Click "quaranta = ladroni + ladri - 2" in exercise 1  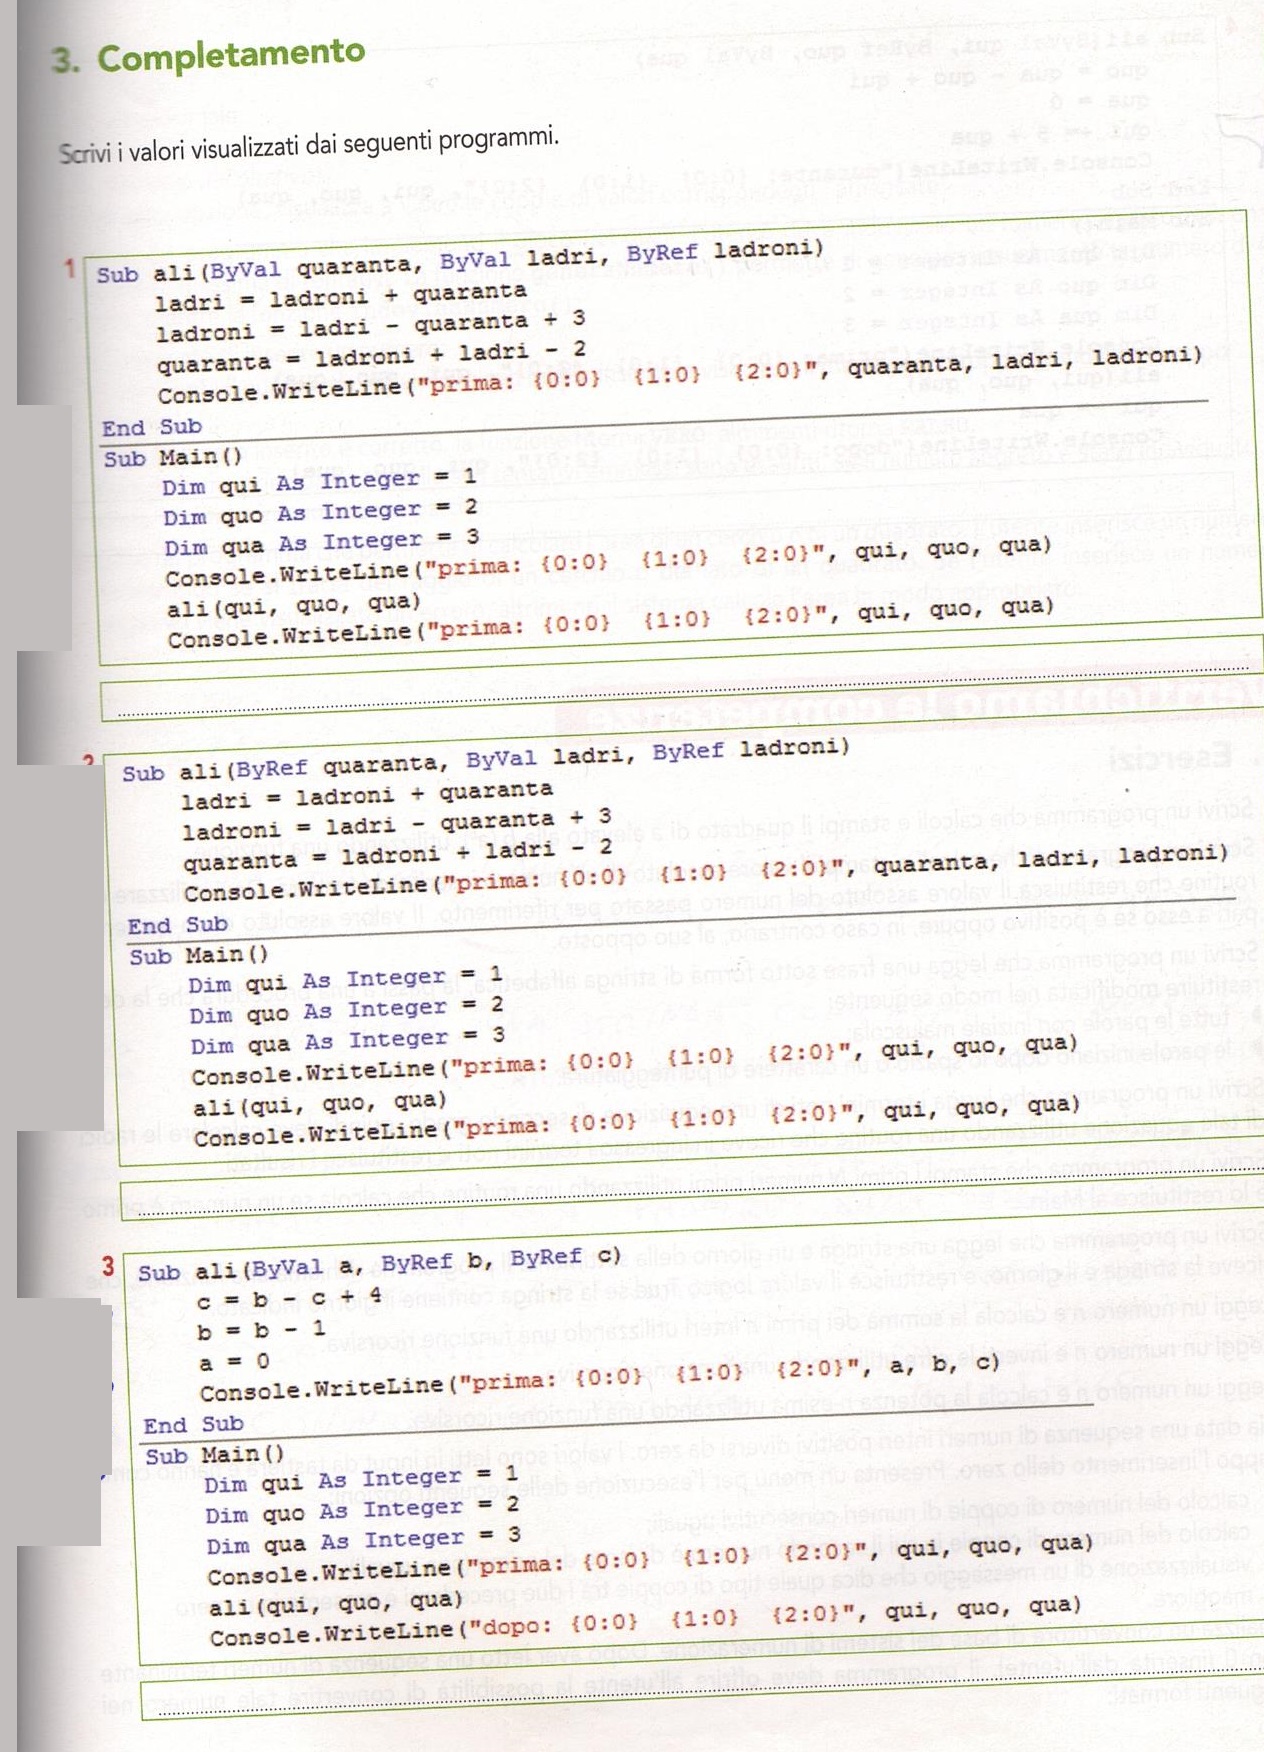tap(371, 356)
